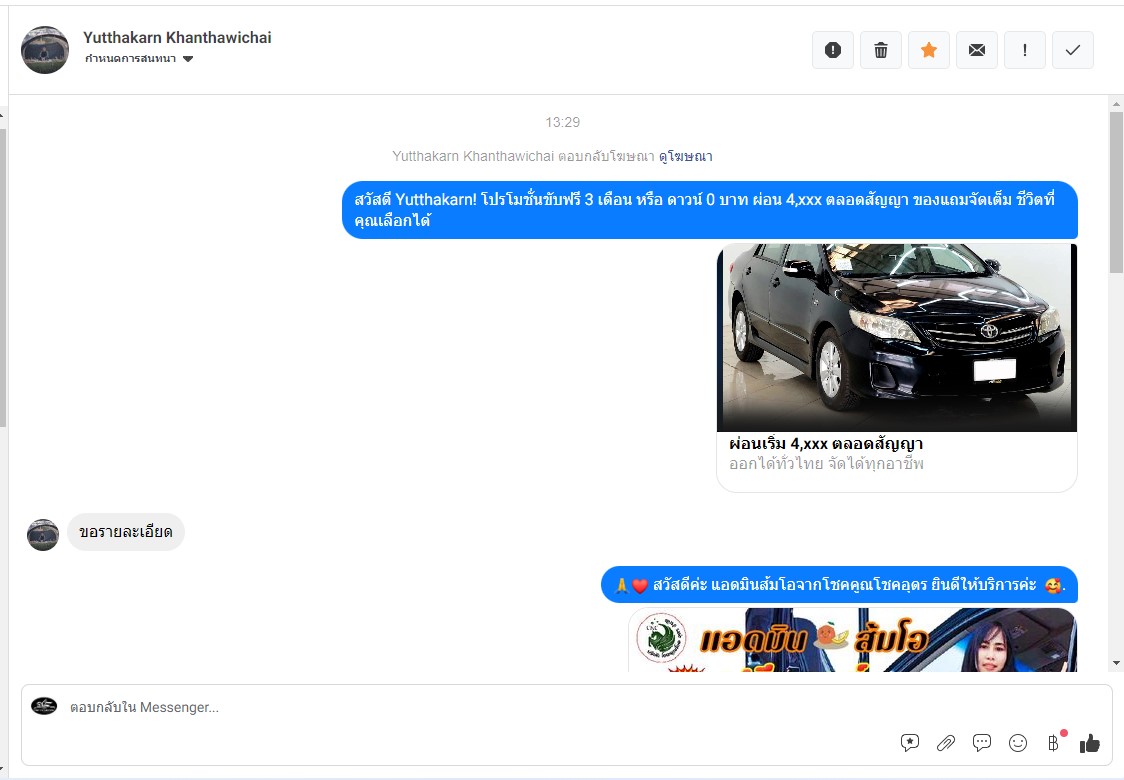The width and height of the screenshot is (1124, 780).
Task: Mark conversation unread with envelope icon
Action: click(x=977, y=50)
